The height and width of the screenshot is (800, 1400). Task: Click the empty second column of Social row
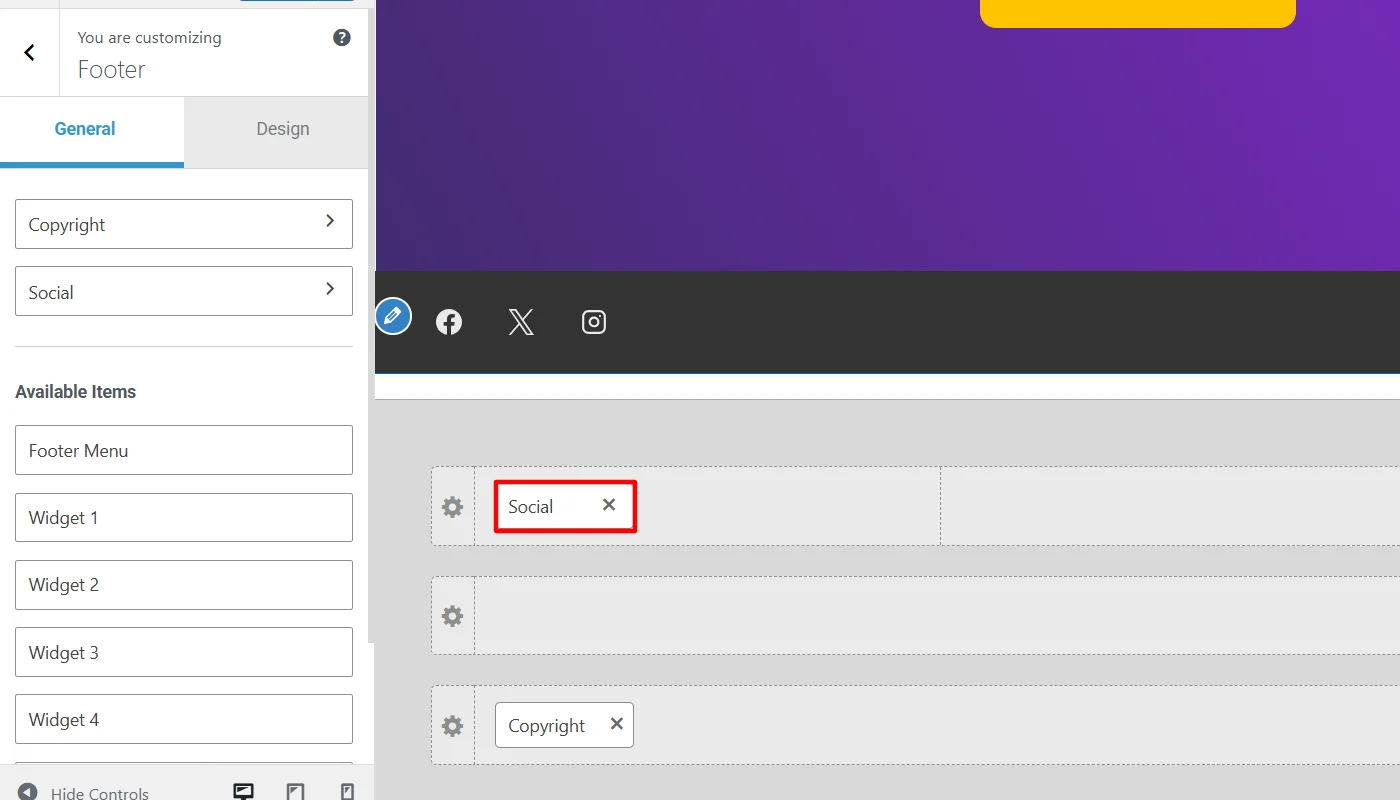click(x=1170, y=506)
